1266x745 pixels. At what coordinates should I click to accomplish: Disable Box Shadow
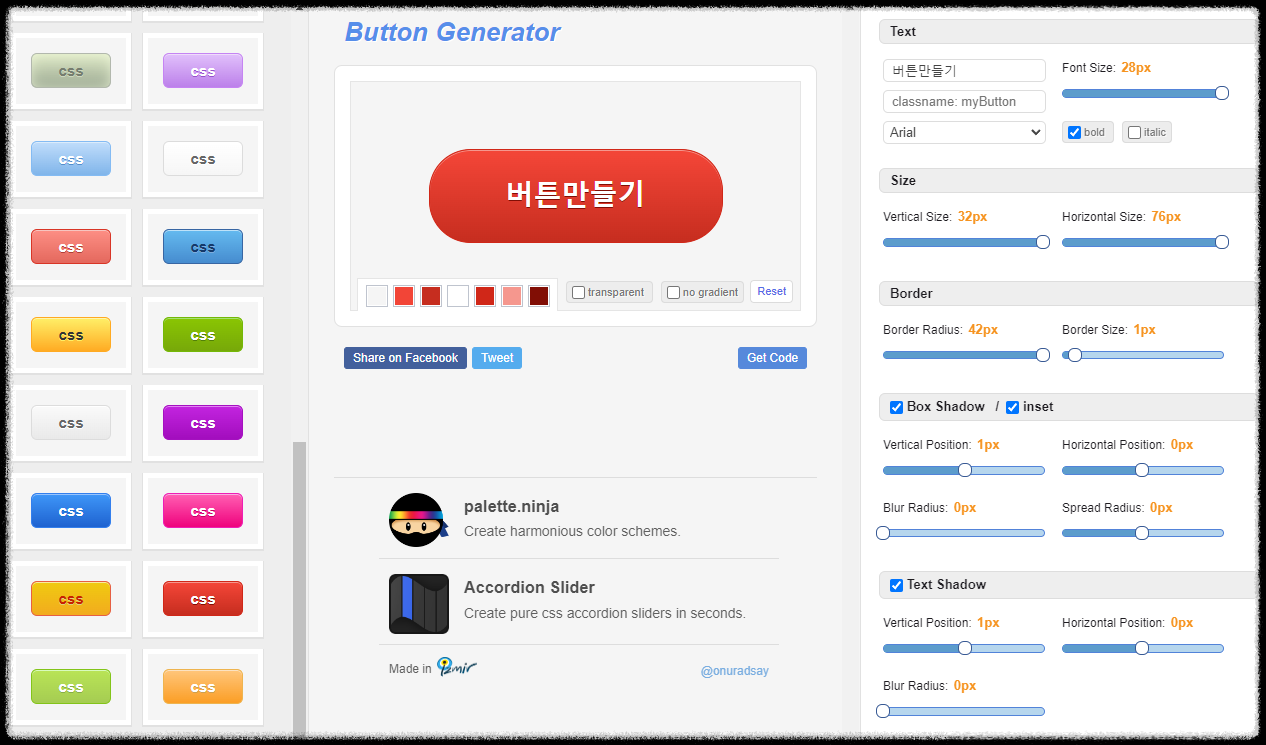click(896, 407)
